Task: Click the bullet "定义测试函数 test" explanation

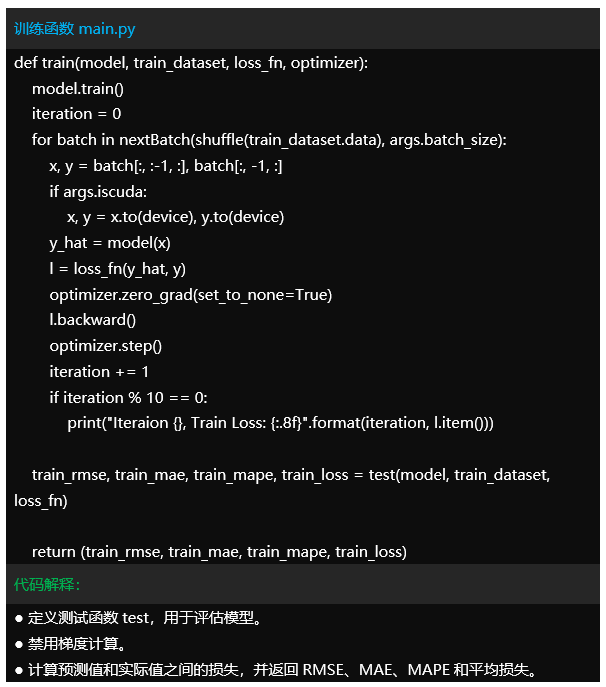Action: click(x=140, y=618)
